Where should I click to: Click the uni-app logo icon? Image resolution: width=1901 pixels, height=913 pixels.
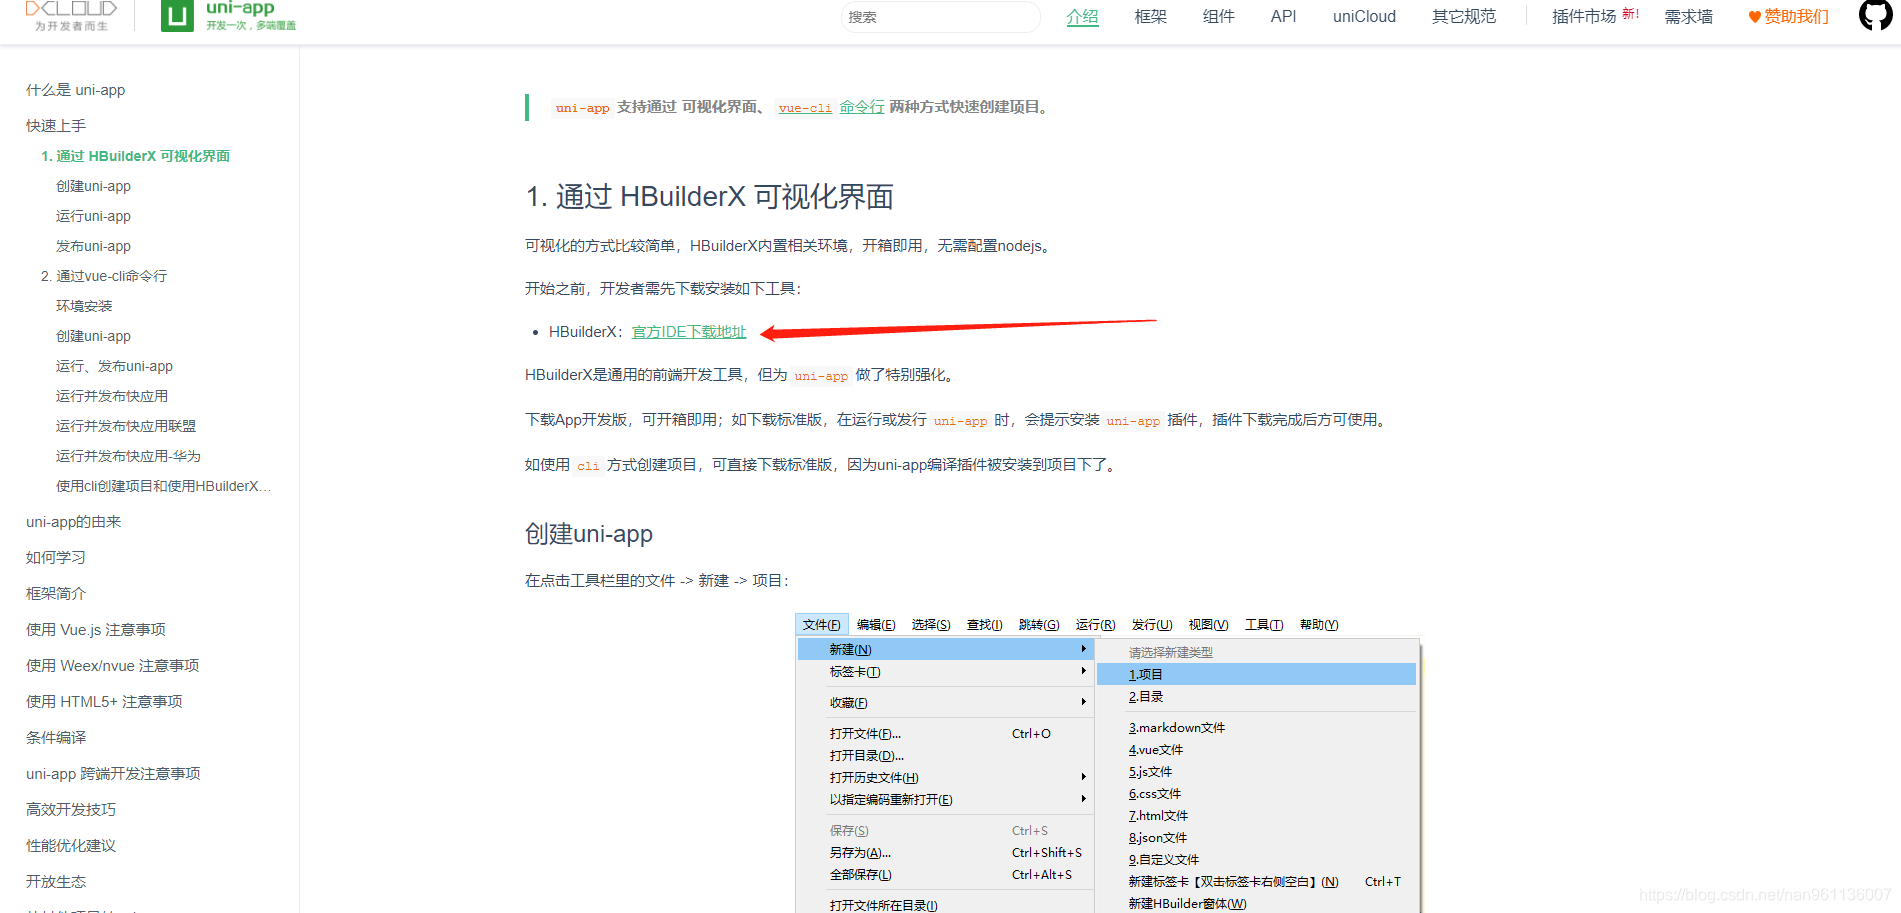(177, 16)
